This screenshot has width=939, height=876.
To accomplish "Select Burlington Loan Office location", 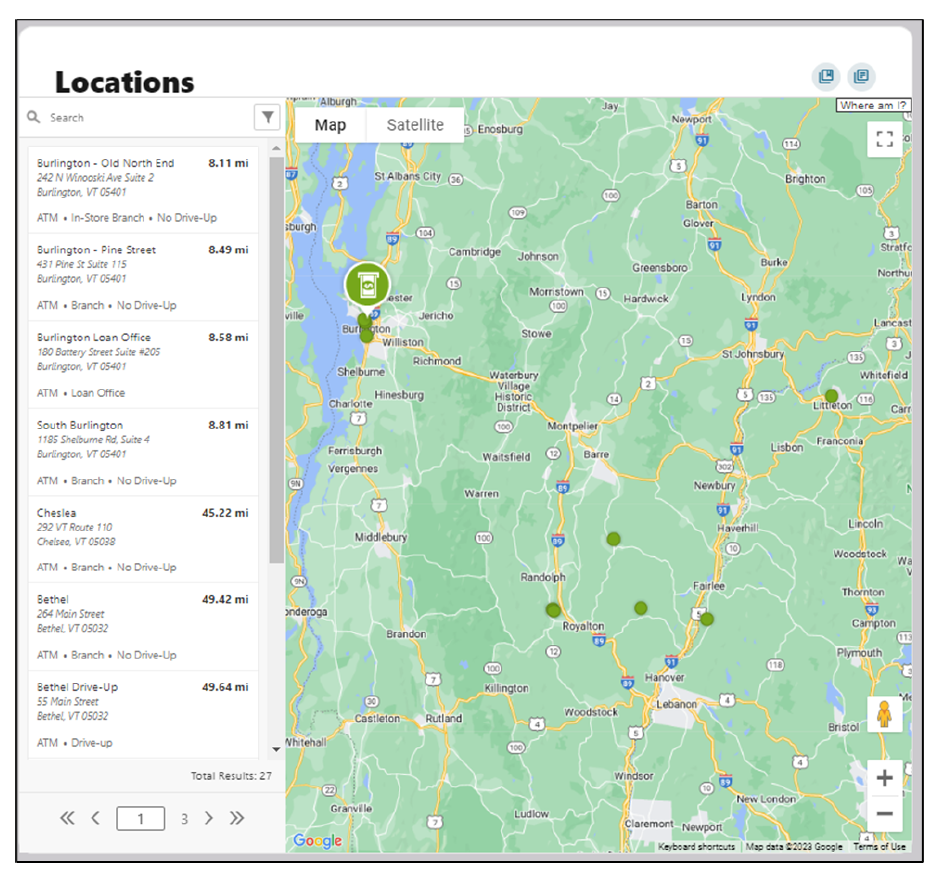I will pos(143,365).
